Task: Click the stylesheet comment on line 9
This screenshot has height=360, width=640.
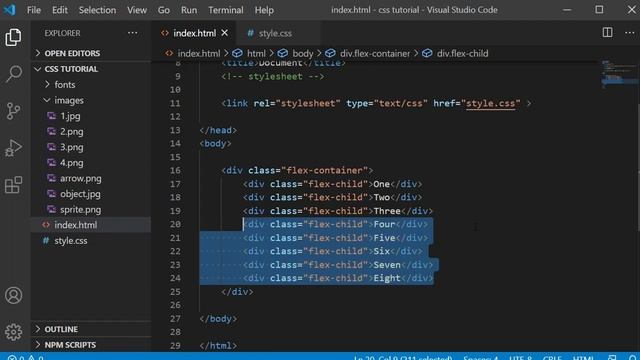Action: point(273,76)
